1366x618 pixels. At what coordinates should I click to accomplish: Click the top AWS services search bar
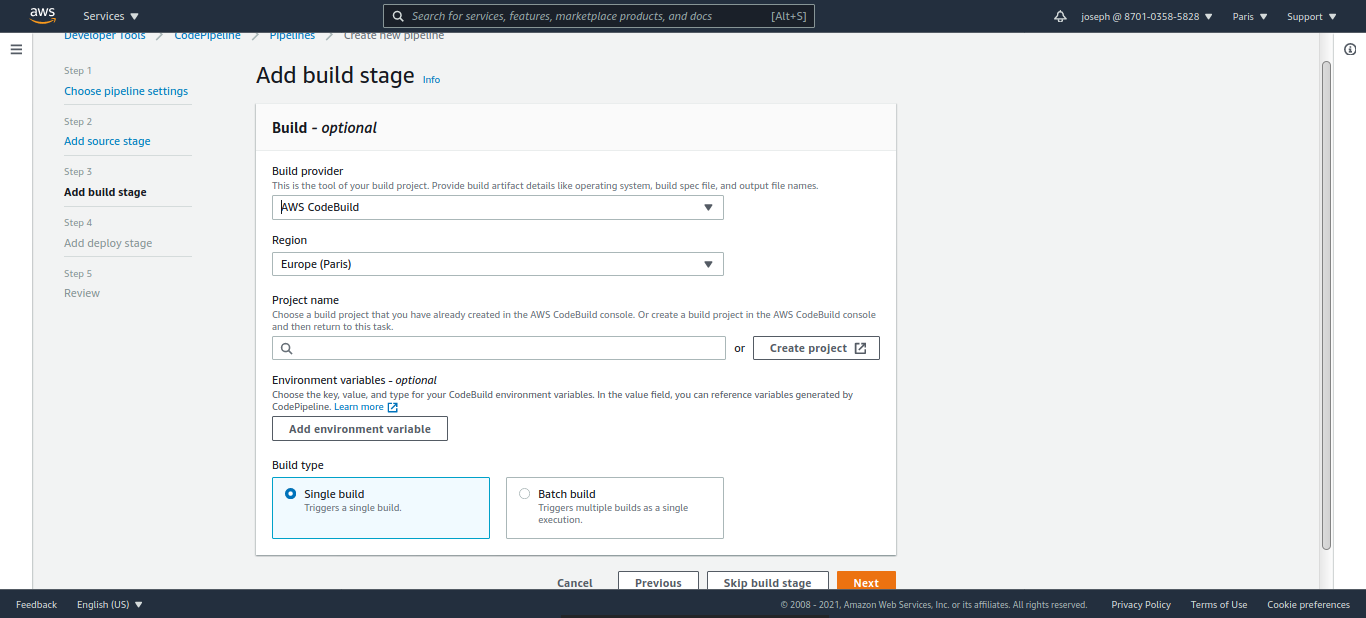599,16
